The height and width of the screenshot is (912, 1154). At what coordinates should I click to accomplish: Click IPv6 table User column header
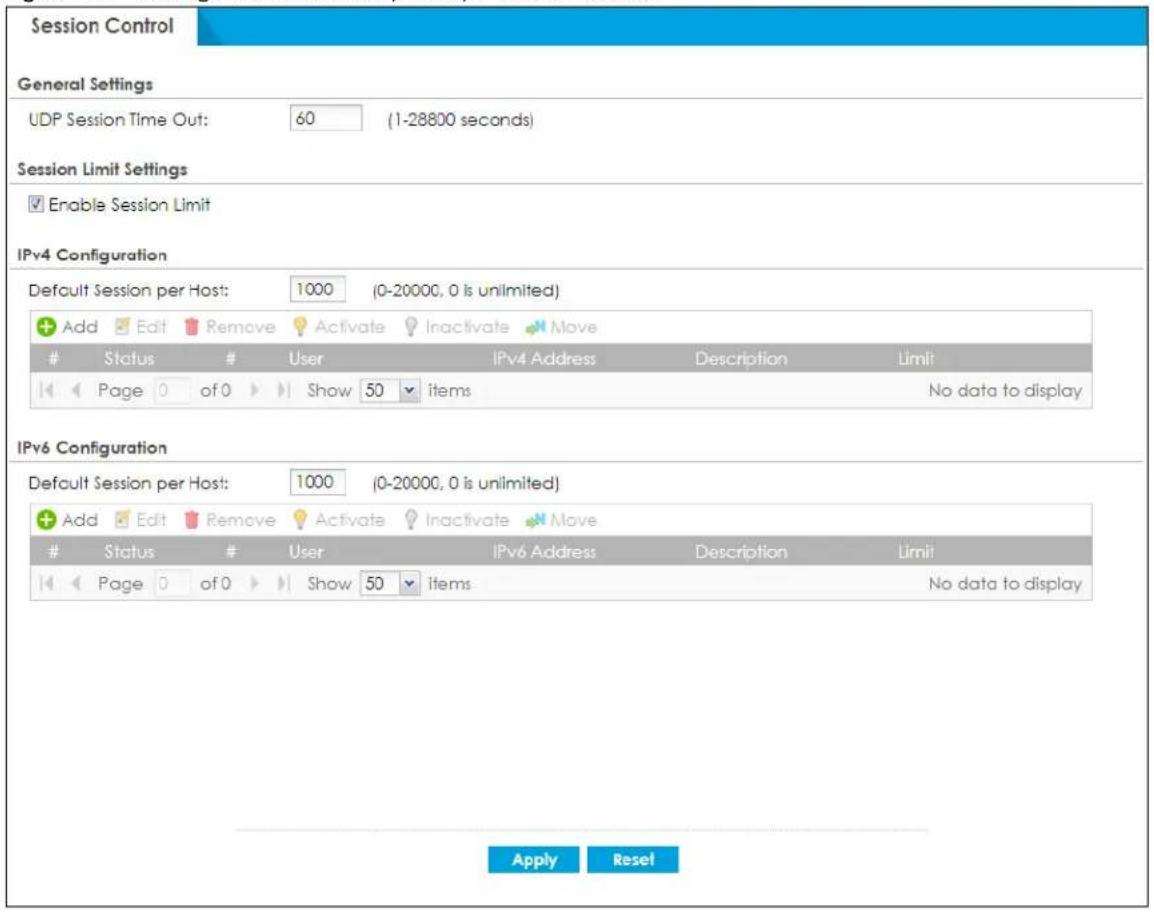click(305, 551)
